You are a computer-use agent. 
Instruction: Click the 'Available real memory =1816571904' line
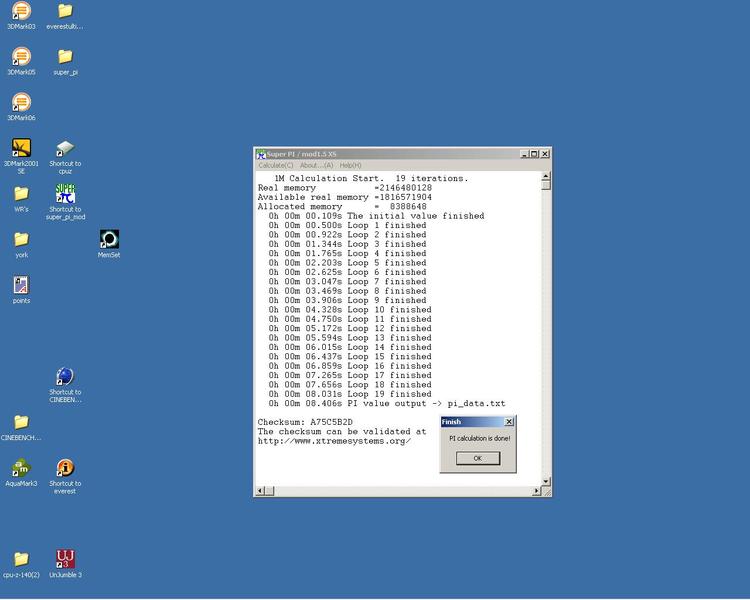(345, 197)
